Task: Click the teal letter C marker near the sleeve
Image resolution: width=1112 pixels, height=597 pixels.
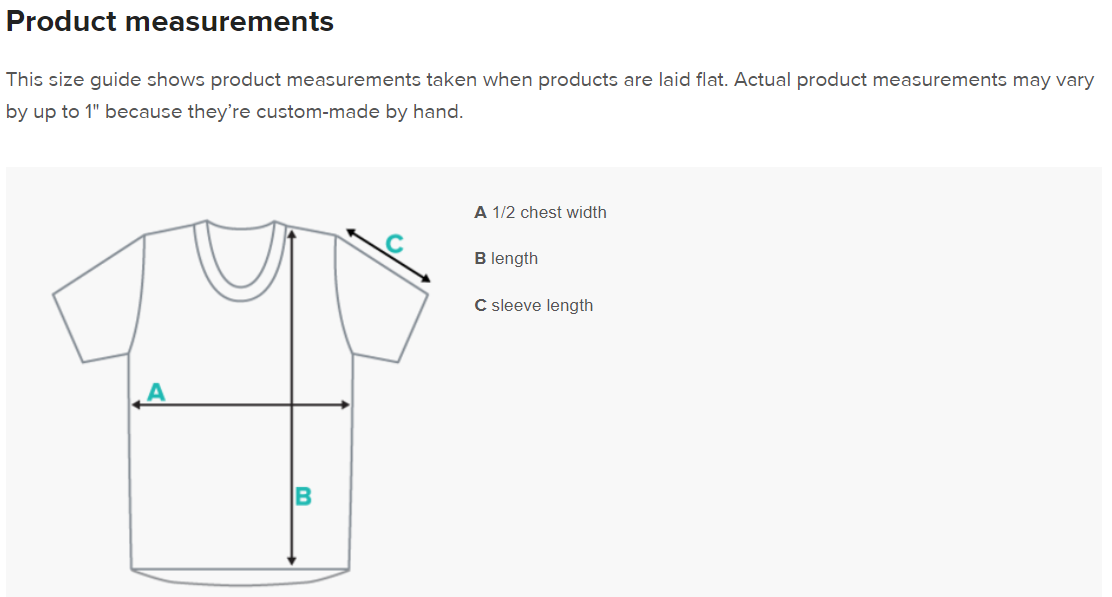Action: 395,243
